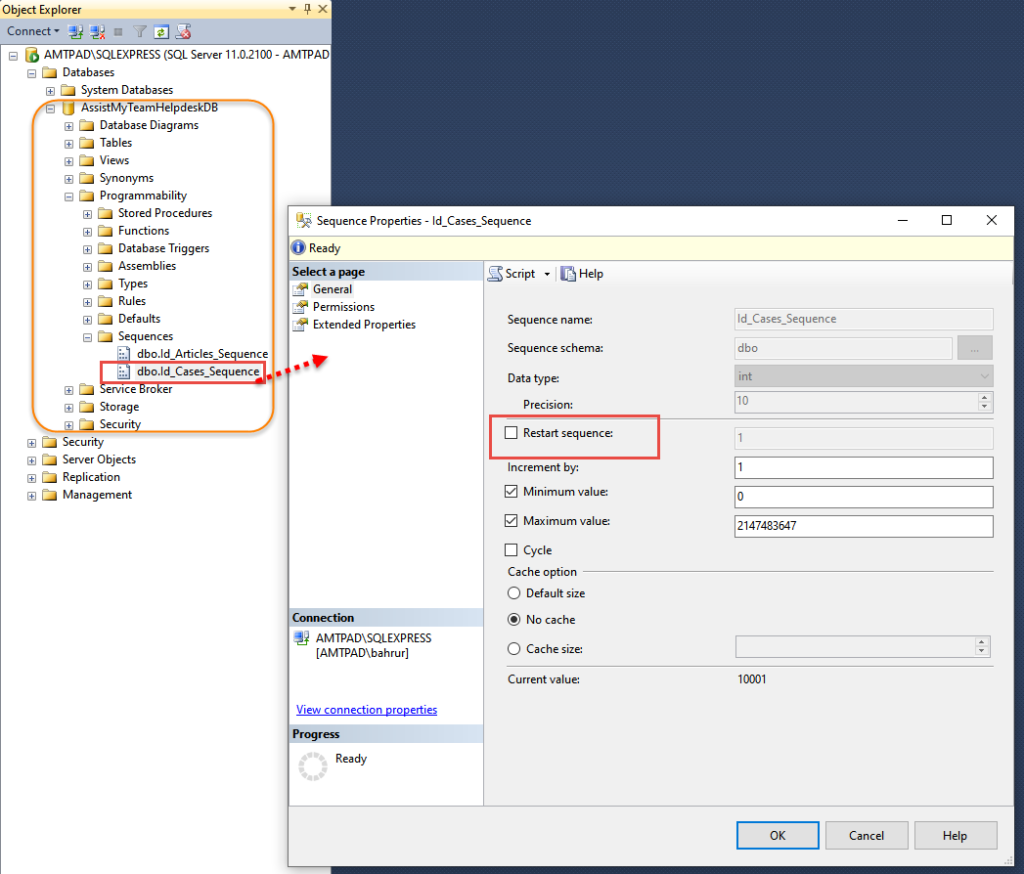This screenshot has height=874, width=1024.
Task: Collapse the Programmability node
Action: point(68,195)
